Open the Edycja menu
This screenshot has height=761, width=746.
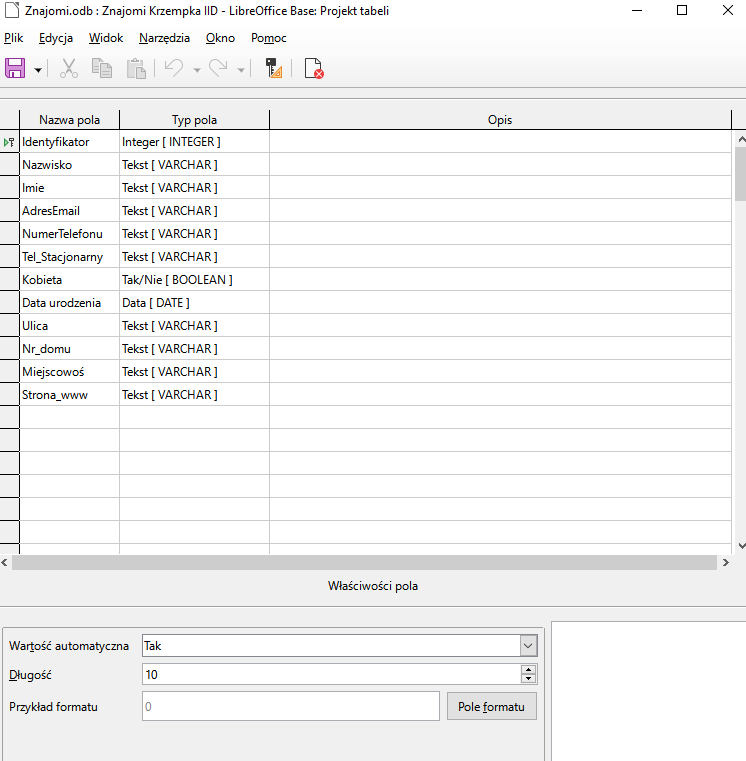[x=56, y=38]
